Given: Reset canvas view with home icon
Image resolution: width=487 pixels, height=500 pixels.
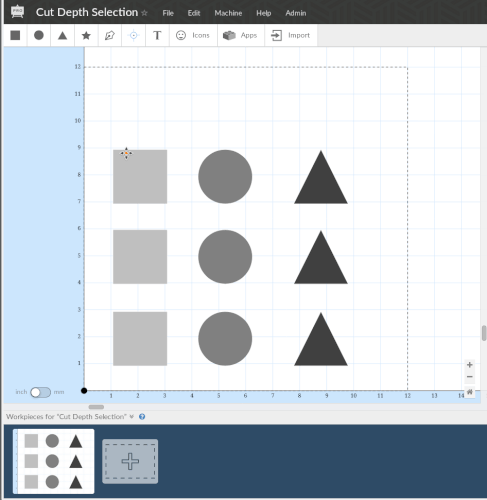Looking at the screenshot, I should pos(470,392).
